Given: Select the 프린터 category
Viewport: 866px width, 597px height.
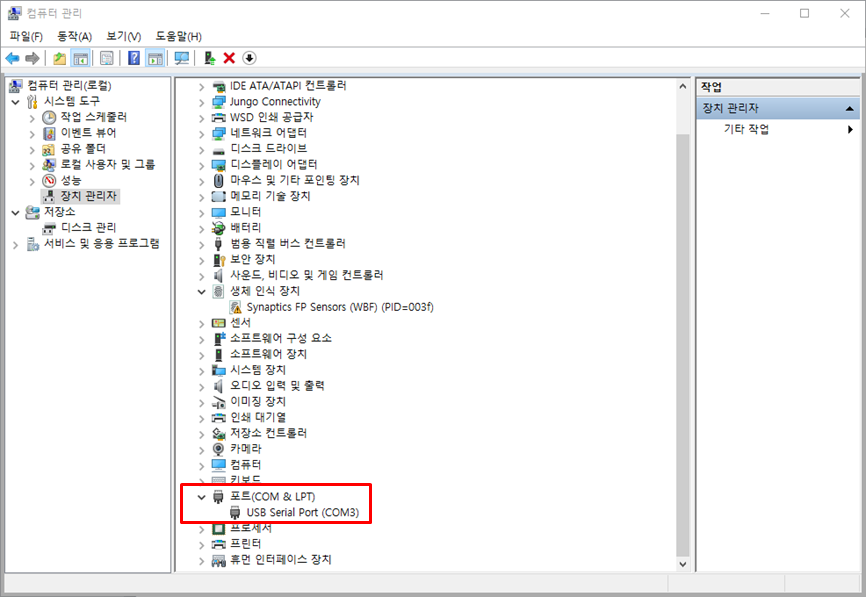Looking at the screenshot, I should 245,544.
